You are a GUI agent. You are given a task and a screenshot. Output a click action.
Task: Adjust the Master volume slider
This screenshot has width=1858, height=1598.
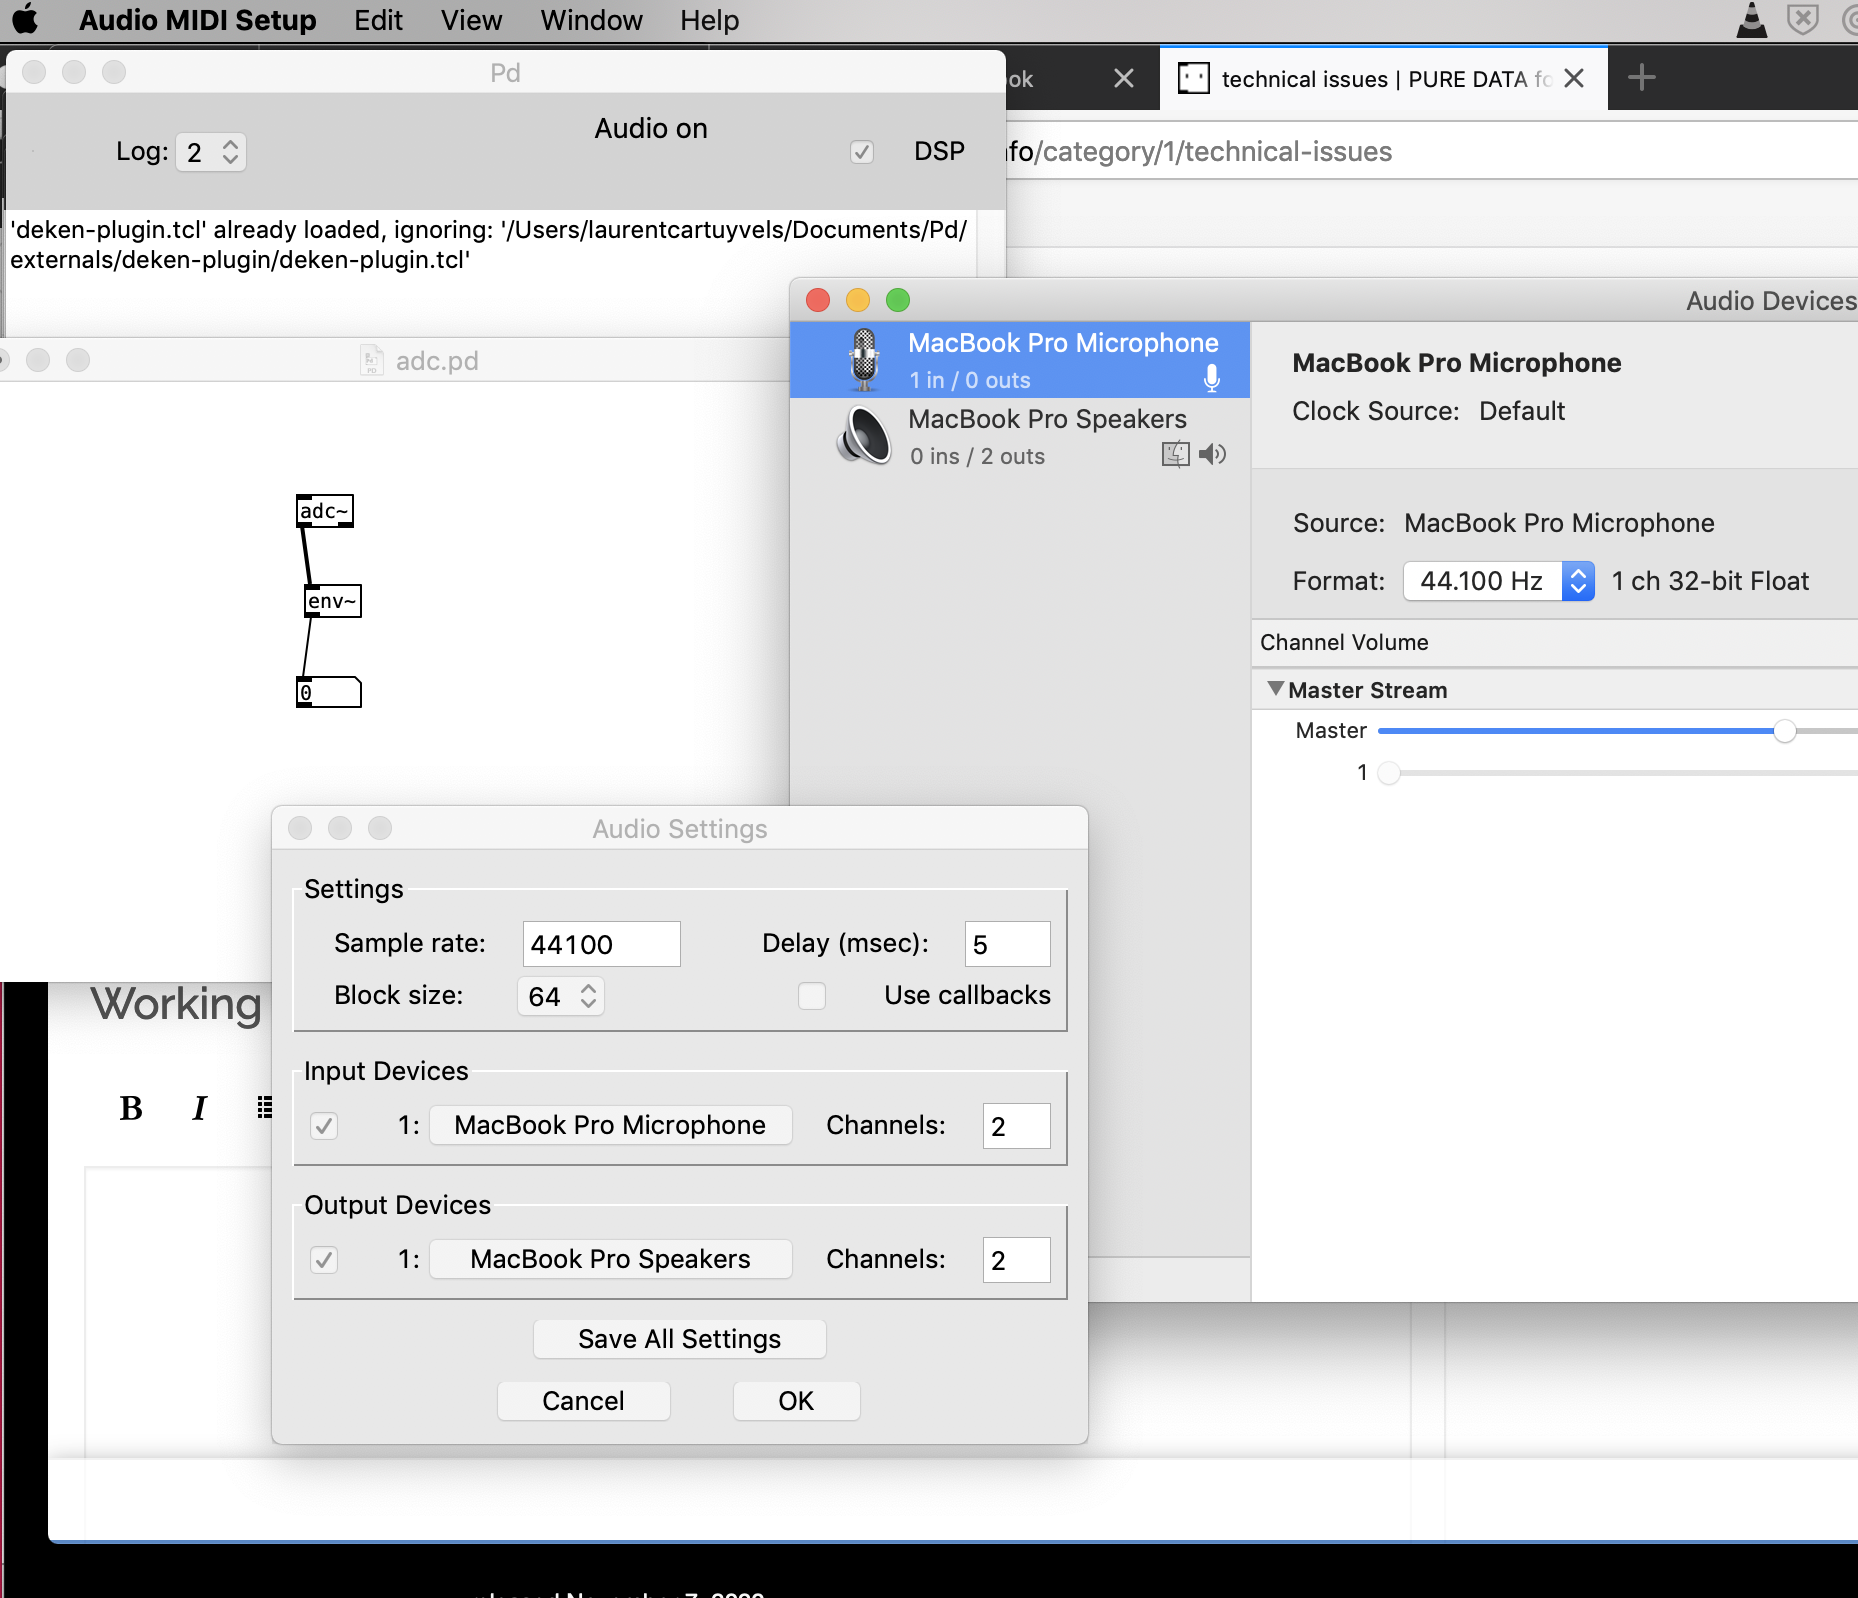pos(1785,731)
